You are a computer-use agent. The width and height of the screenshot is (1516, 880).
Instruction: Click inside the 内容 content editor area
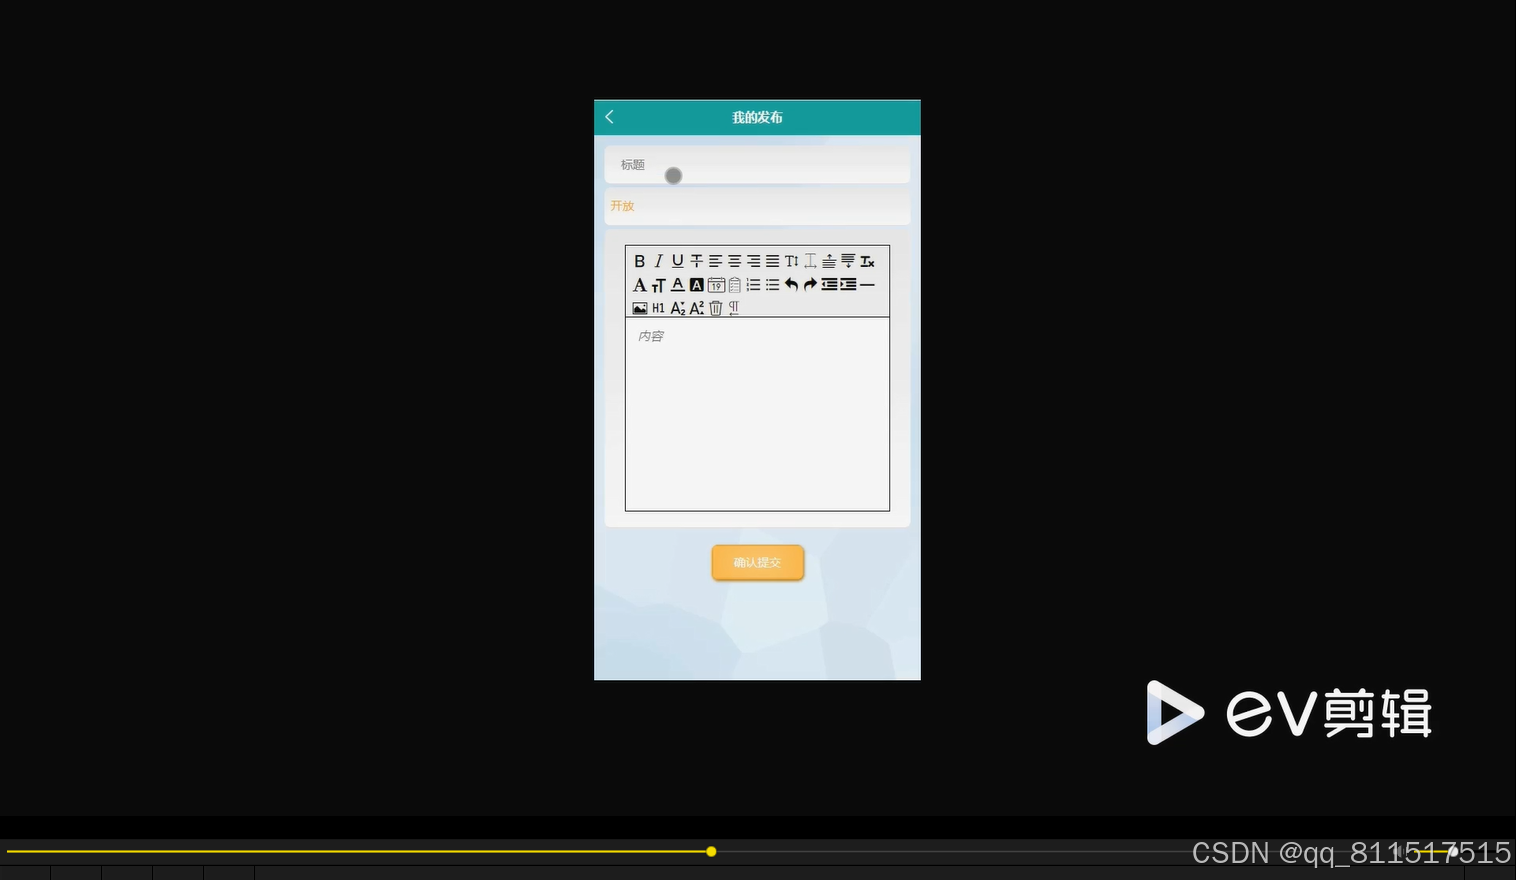pos(757,414)
